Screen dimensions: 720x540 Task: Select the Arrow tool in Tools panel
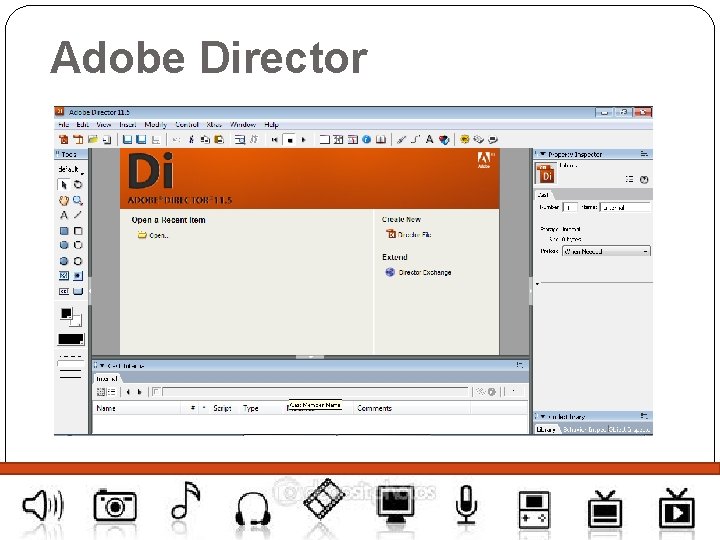pyautogui.click(x=64, y=185)
